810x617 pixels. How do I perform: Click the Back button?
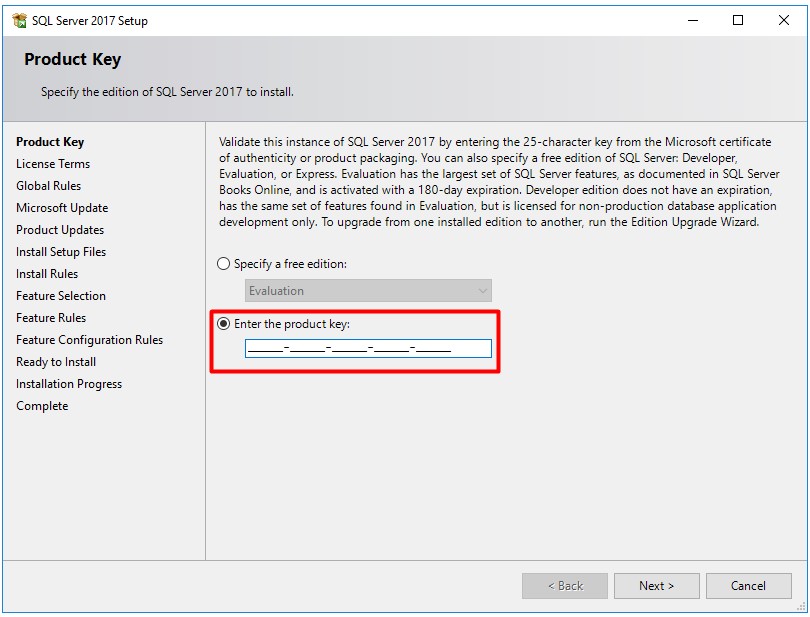(565, 586)
